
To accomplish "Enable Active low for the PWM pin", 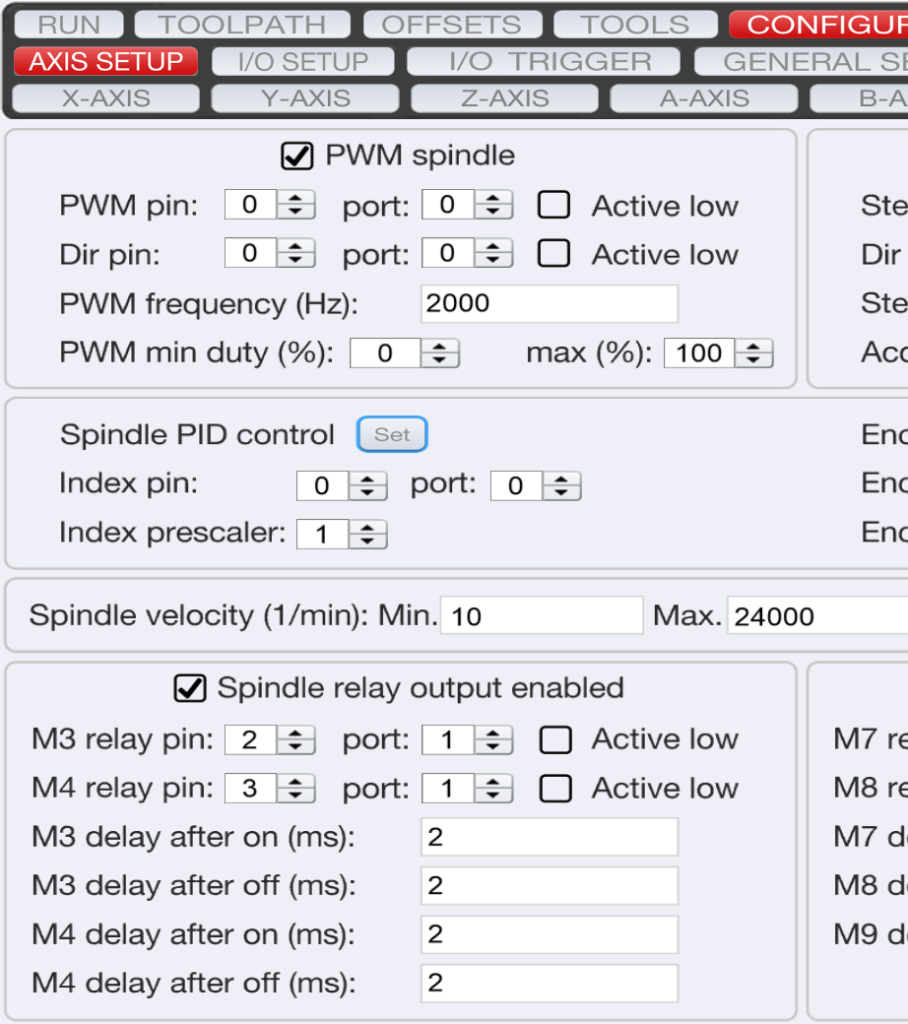I will pos(554,205).
